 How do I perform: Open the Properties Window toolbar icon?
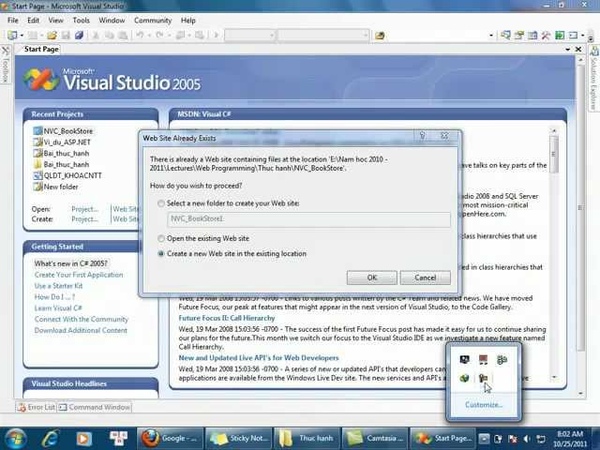[x=519, y=35]
